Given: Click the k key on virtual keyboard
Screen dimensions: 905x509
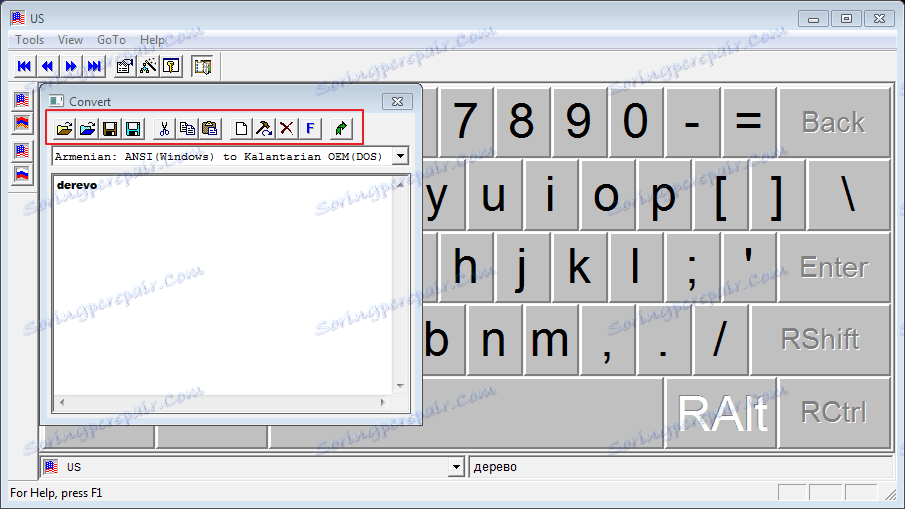Looking at the screenshot, I should (578, 267).
